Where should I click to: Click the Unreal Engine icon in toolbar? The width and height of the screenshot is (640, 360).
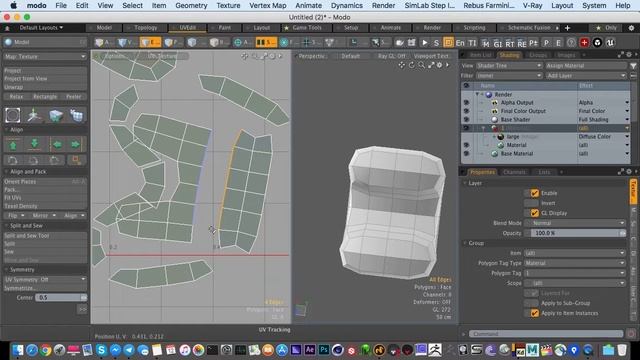[610, 42]
